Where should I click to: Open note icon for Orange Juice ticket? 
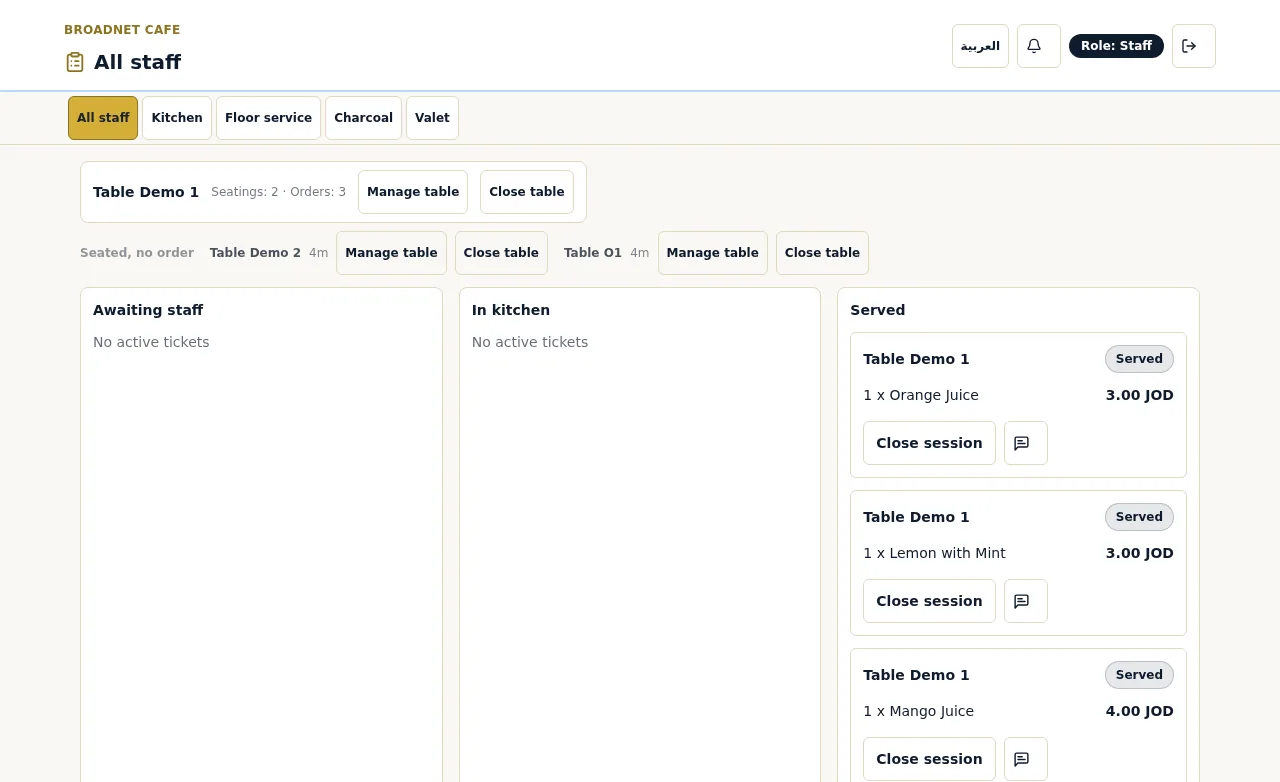click(1025, 443)
